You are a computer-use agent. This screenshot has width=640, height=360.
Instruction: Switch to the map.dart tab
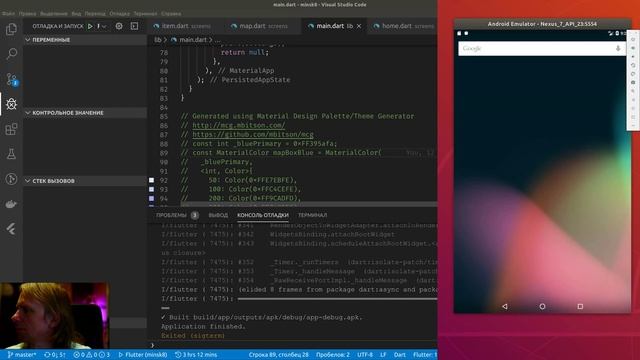tap(260, 26)
